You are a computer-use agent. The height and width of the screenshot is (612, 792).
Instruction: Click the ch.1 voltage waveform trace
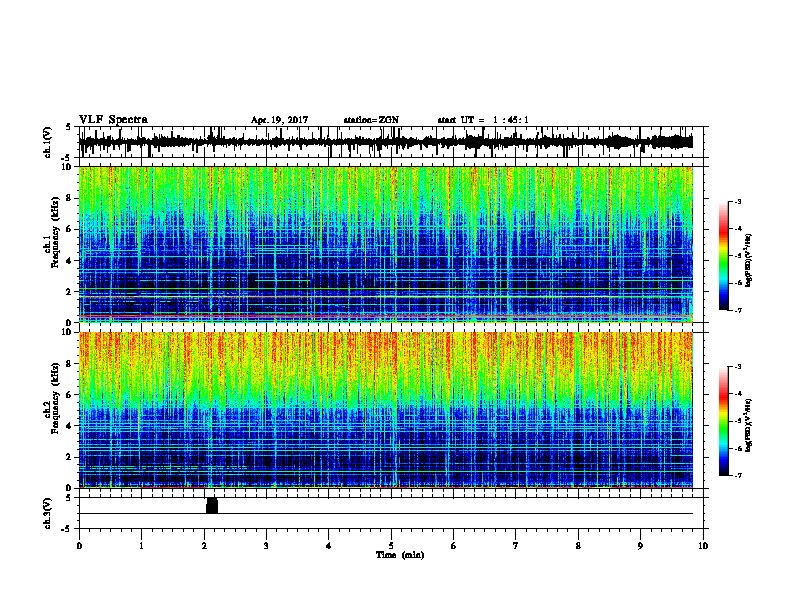(x=385, y=142)
